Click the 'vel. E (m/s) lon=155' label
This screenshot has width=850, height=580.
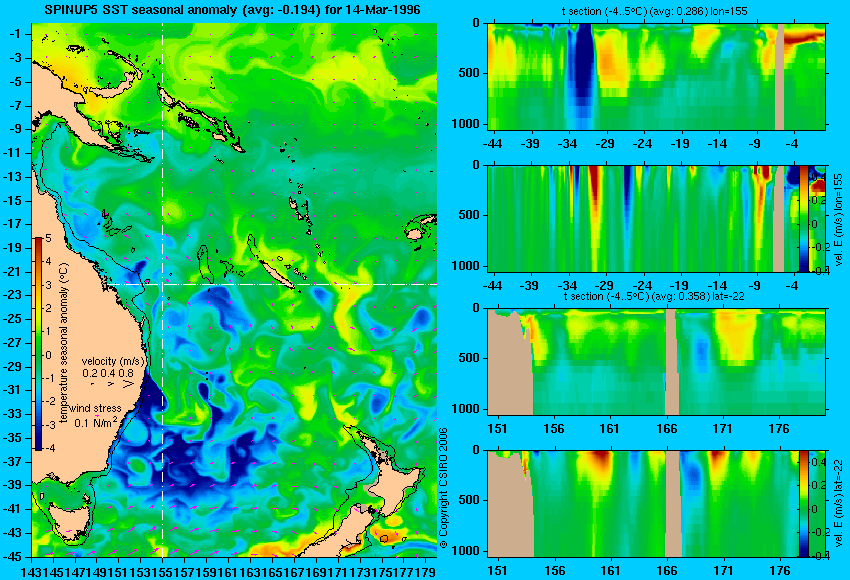tap(839, 221)
